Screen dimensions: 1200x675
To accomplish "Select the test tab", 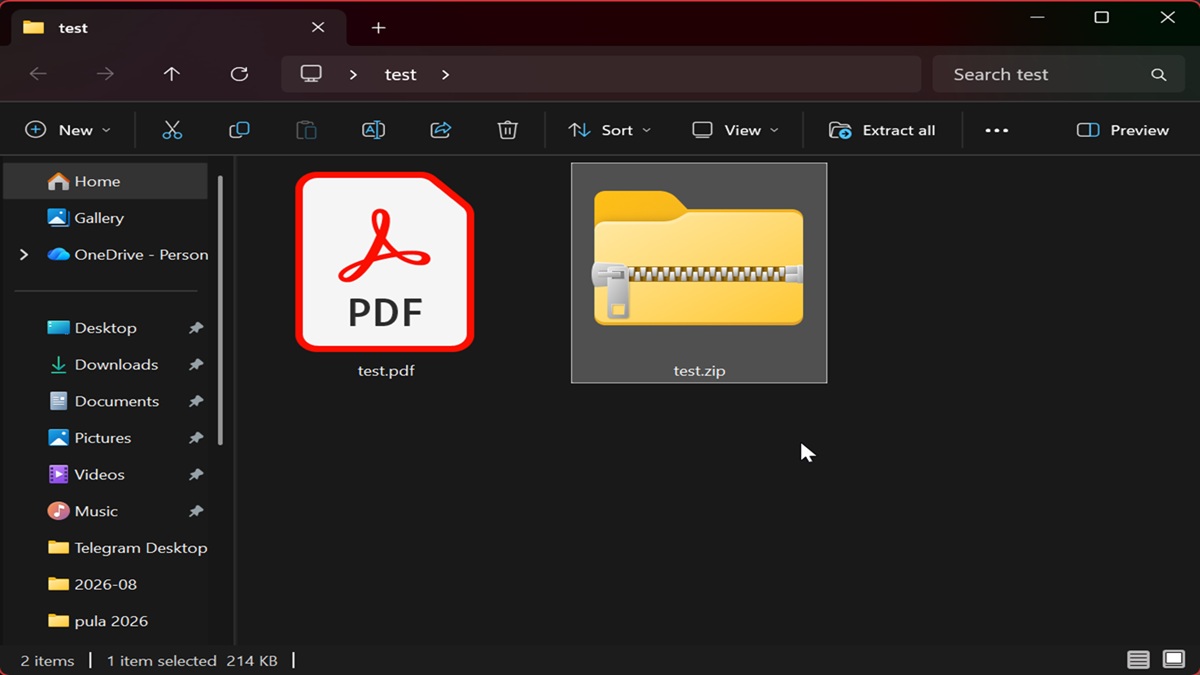I will click(177, 28).
